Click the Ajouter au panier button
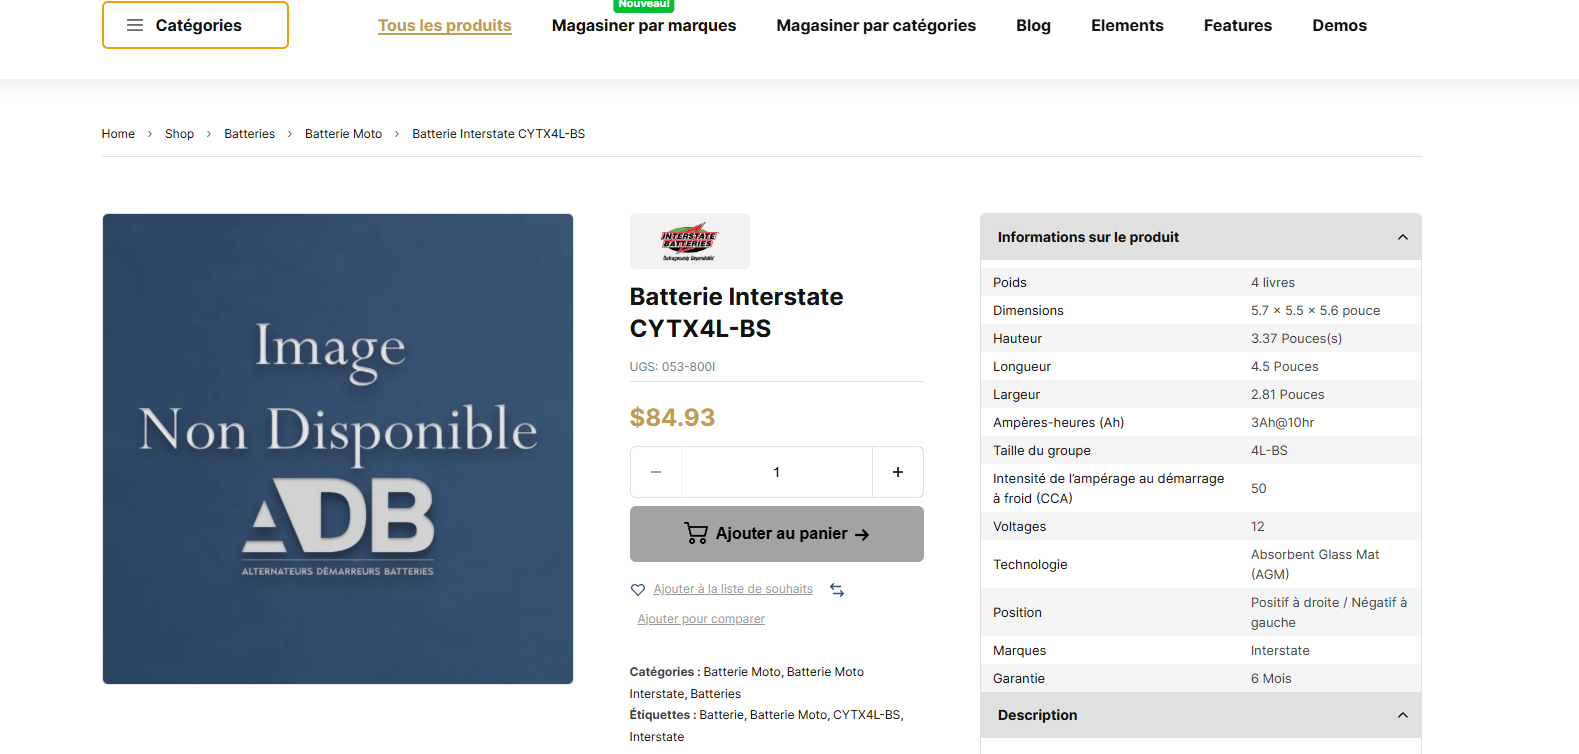 (777, 534)
